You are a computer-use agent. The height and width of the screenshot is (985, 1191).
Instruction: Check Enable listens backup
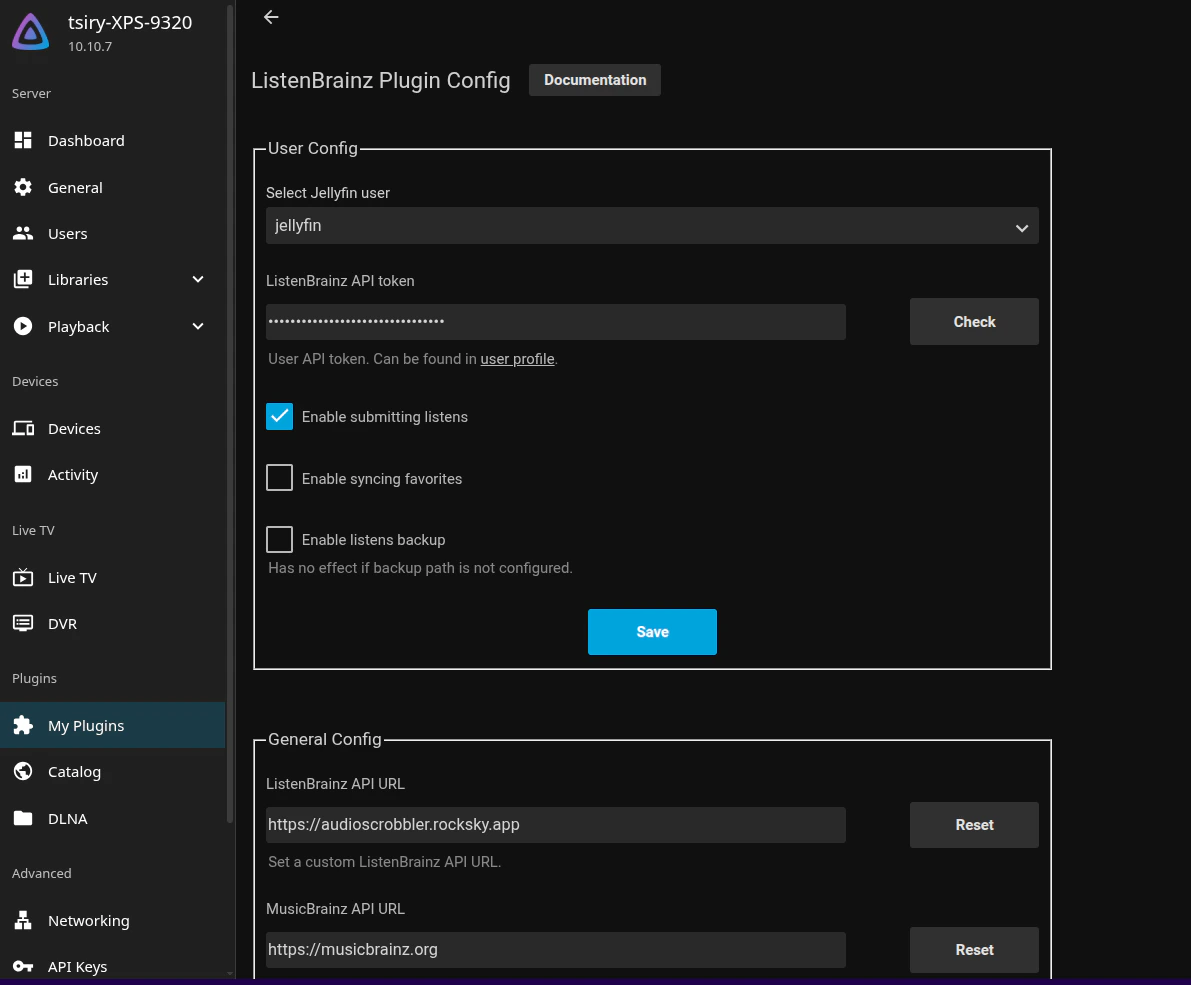click(280, 539)
